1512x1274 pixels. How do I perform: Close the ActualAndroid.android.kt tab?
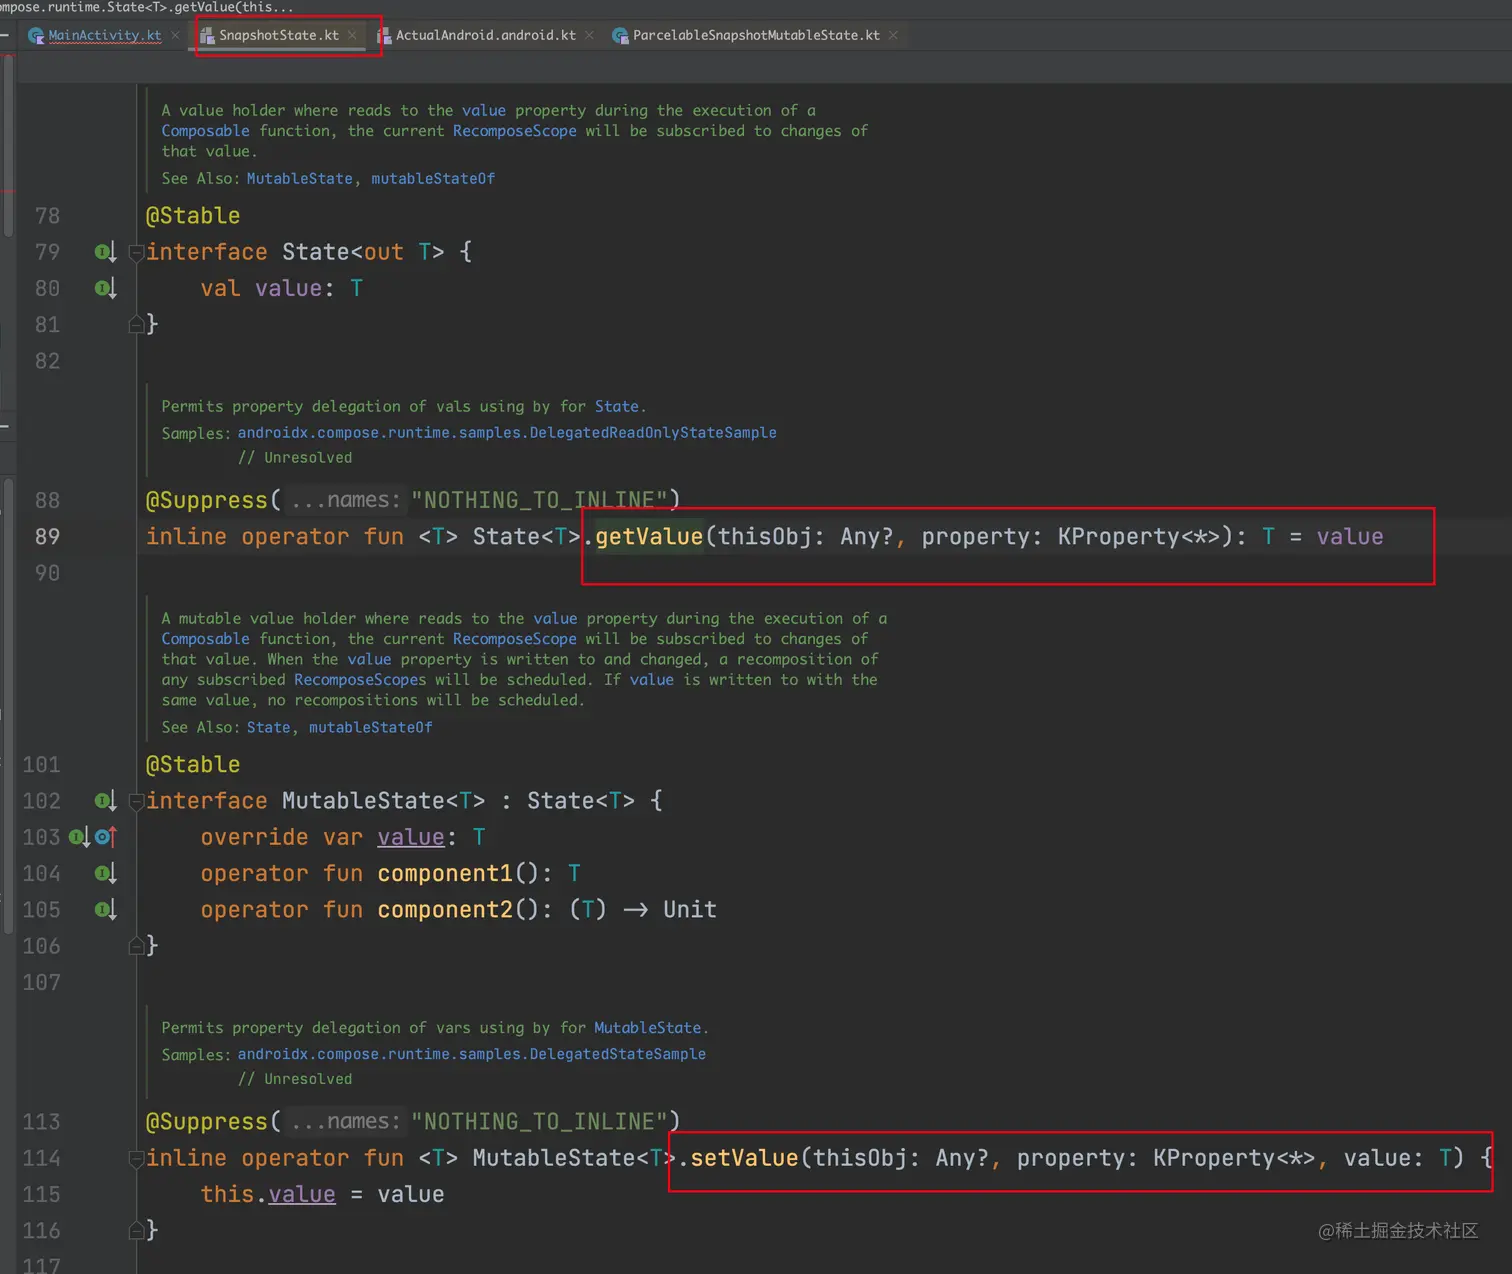coord(589,35)
